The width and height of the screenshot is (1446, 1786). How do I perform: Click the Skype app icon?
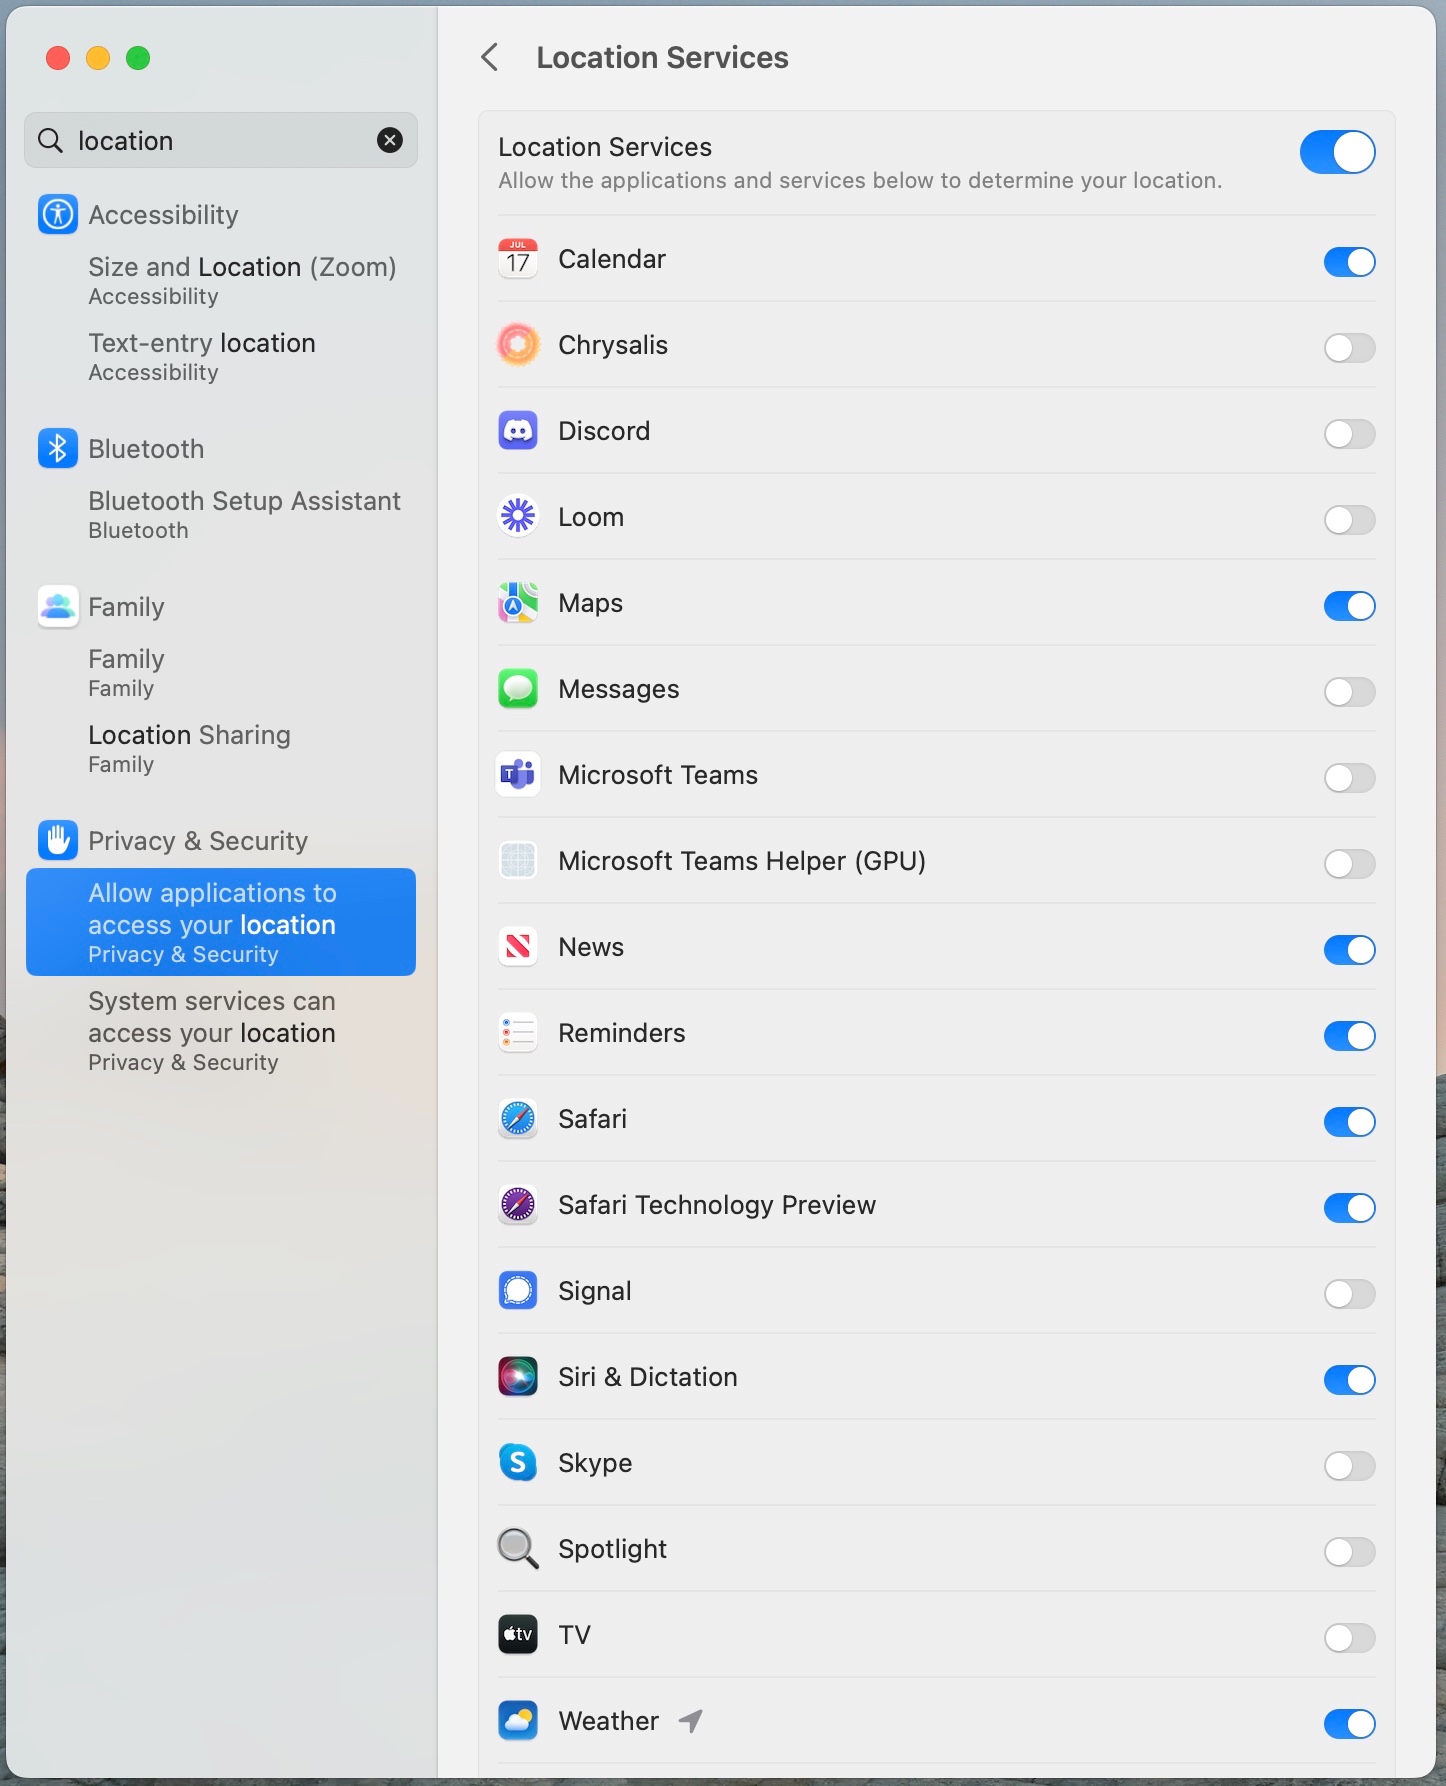(x=518, y=1463)
